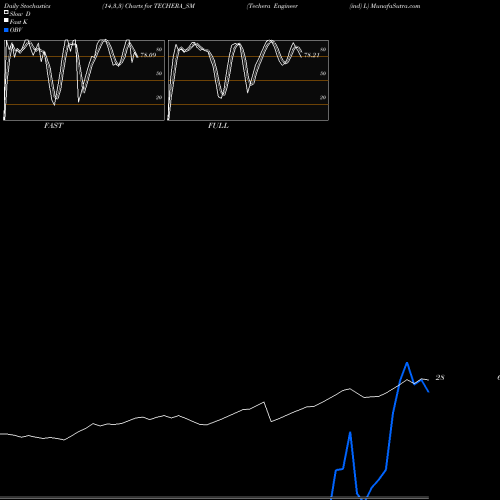Image resolution: width=500 pixels, height=500 pixels.
Task: Select the 'Slow D' legend label
Action: (20, 14)
